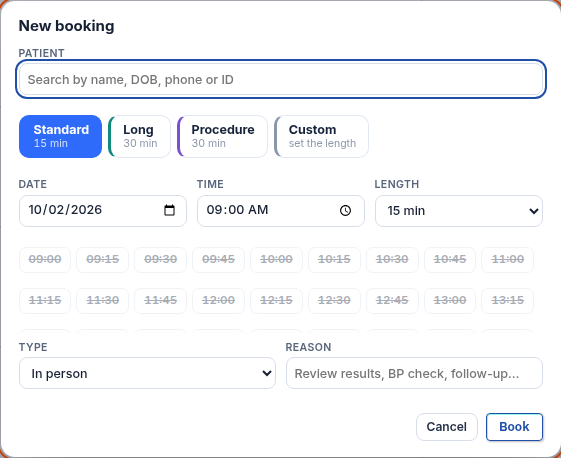Pick the 12:45 time slot chip
The width and height of the screenshot is (561, 458).
click(392, 301)
